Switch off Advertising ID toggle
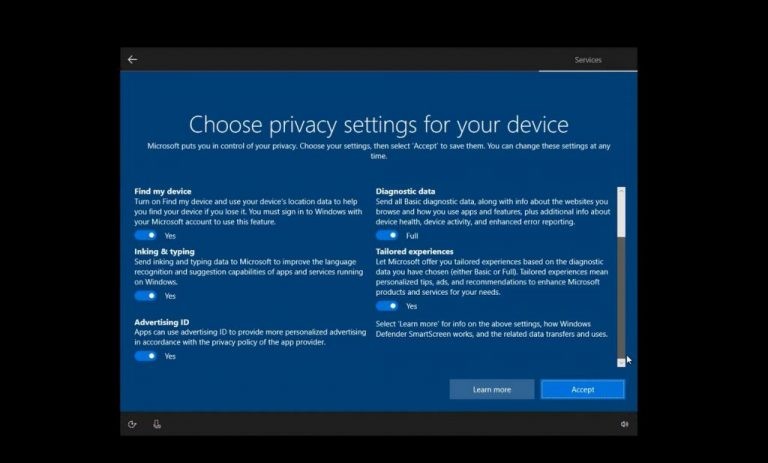Screen dimensions: 768x463 pos(145,356)
